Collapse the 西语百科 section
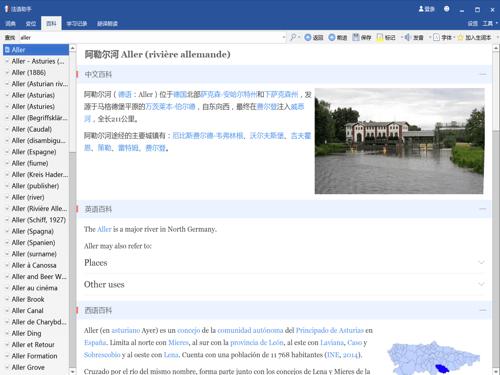500x375 pixels. pyautogui.click(x=483, y=310)
